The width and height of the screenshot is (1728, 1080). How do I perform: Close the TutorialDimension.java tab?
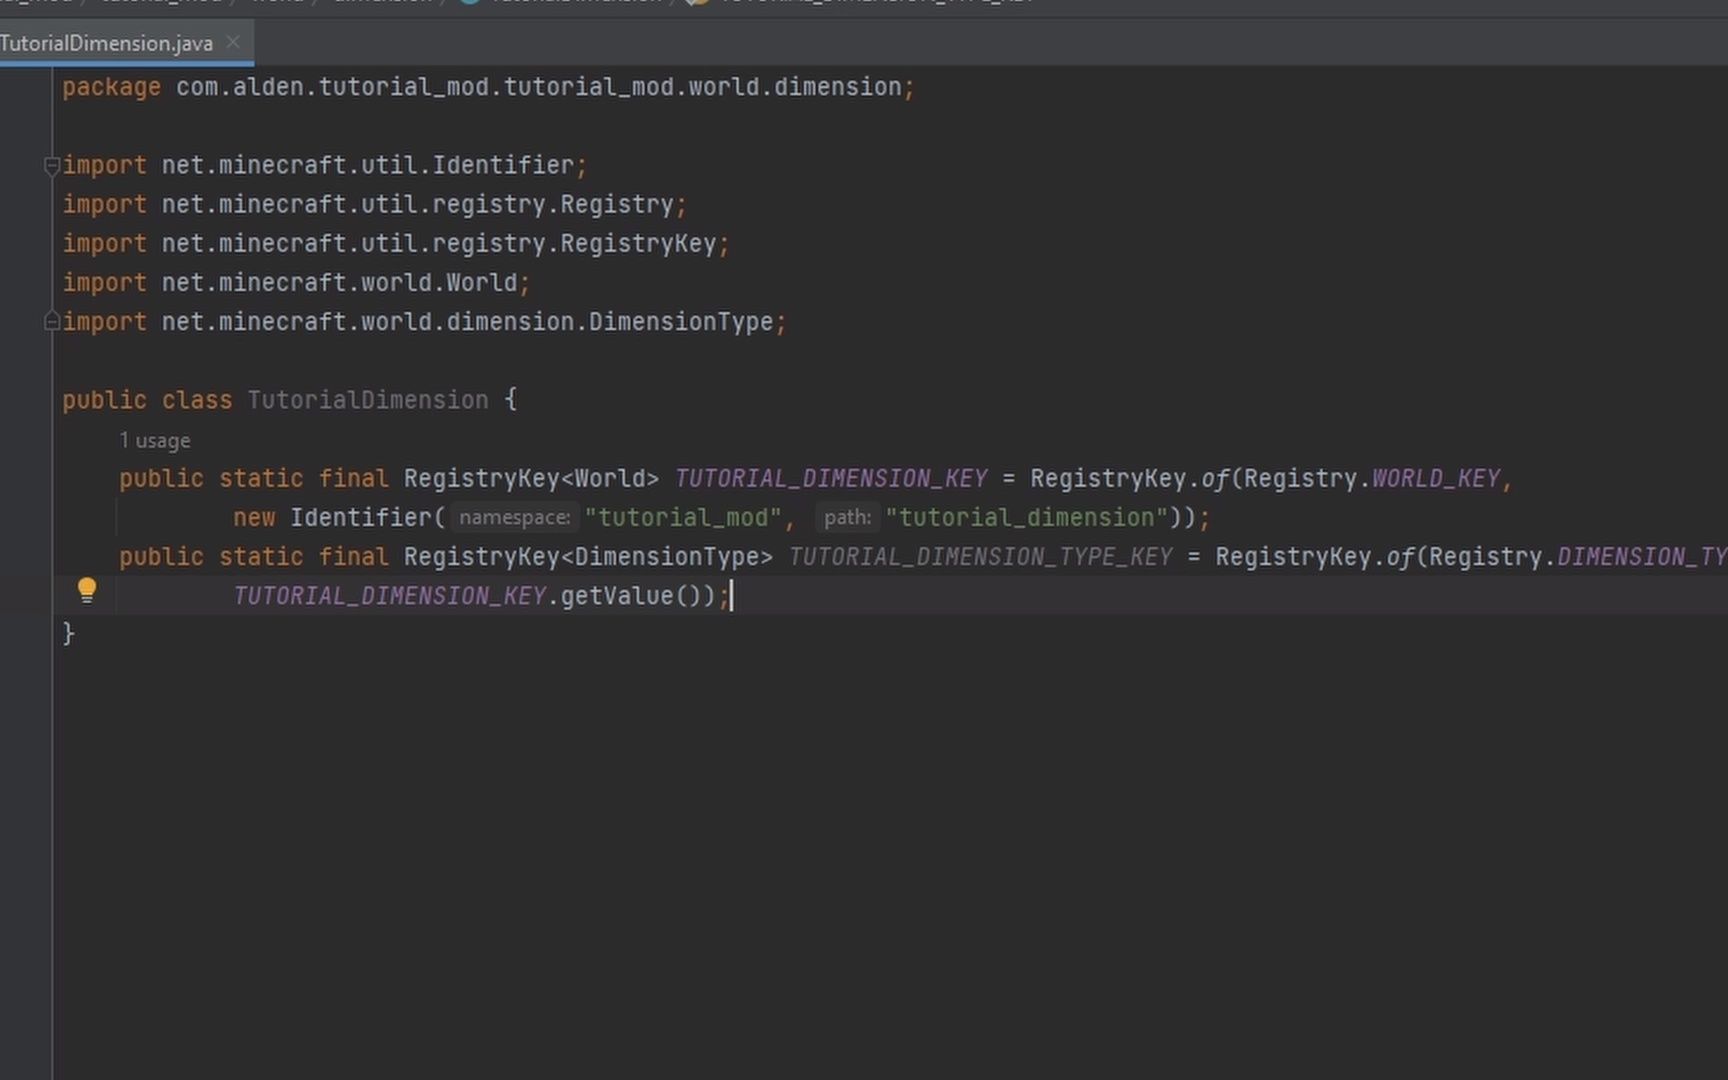point(233,43)
